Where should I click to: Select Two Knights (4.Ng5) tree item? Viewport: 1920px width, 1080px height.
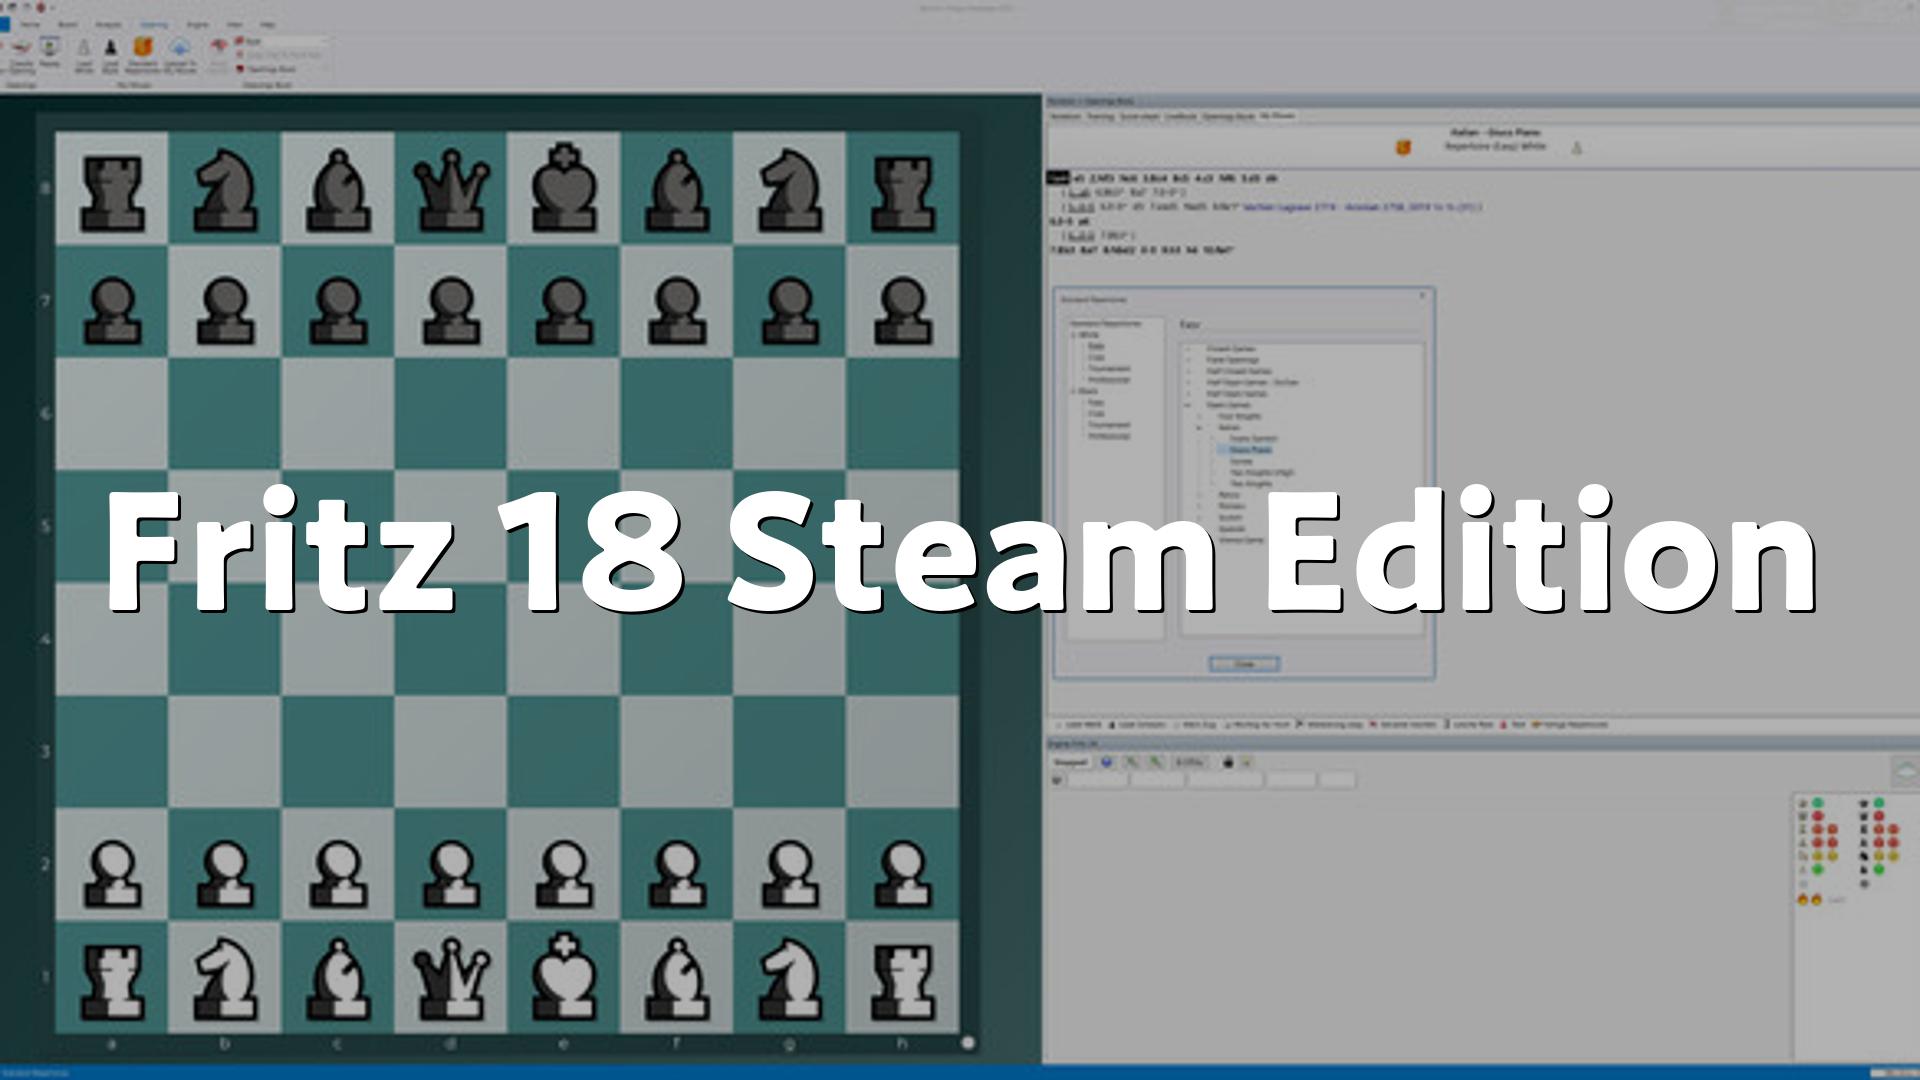(x=1262, y=472)
